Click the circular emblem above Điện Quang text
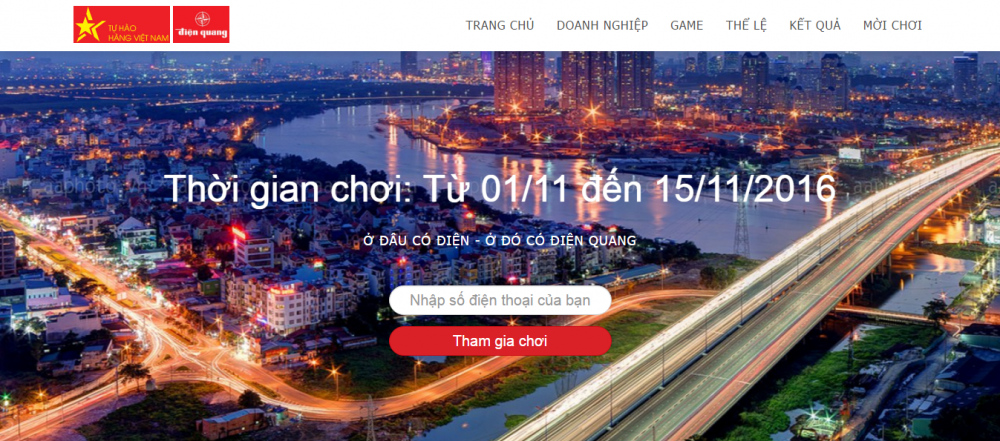This screenshot has height=441, width=1000. point(201,18)
